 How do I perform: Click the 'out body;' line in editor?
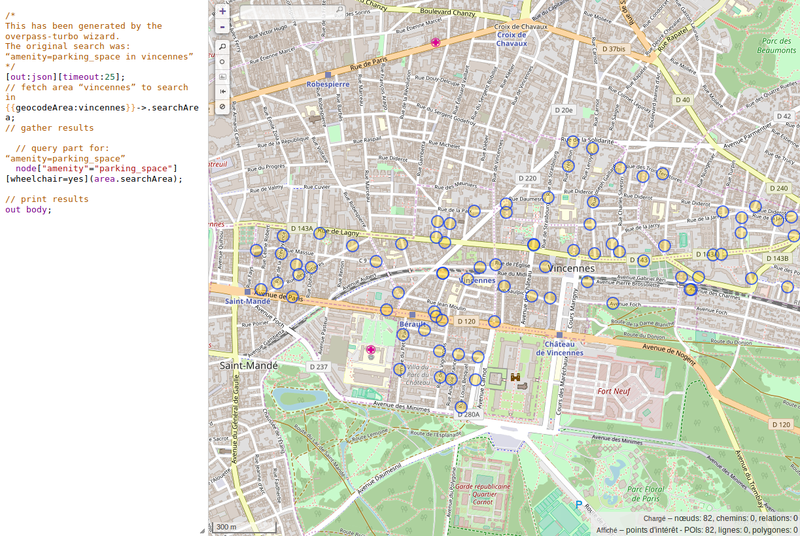27,210
